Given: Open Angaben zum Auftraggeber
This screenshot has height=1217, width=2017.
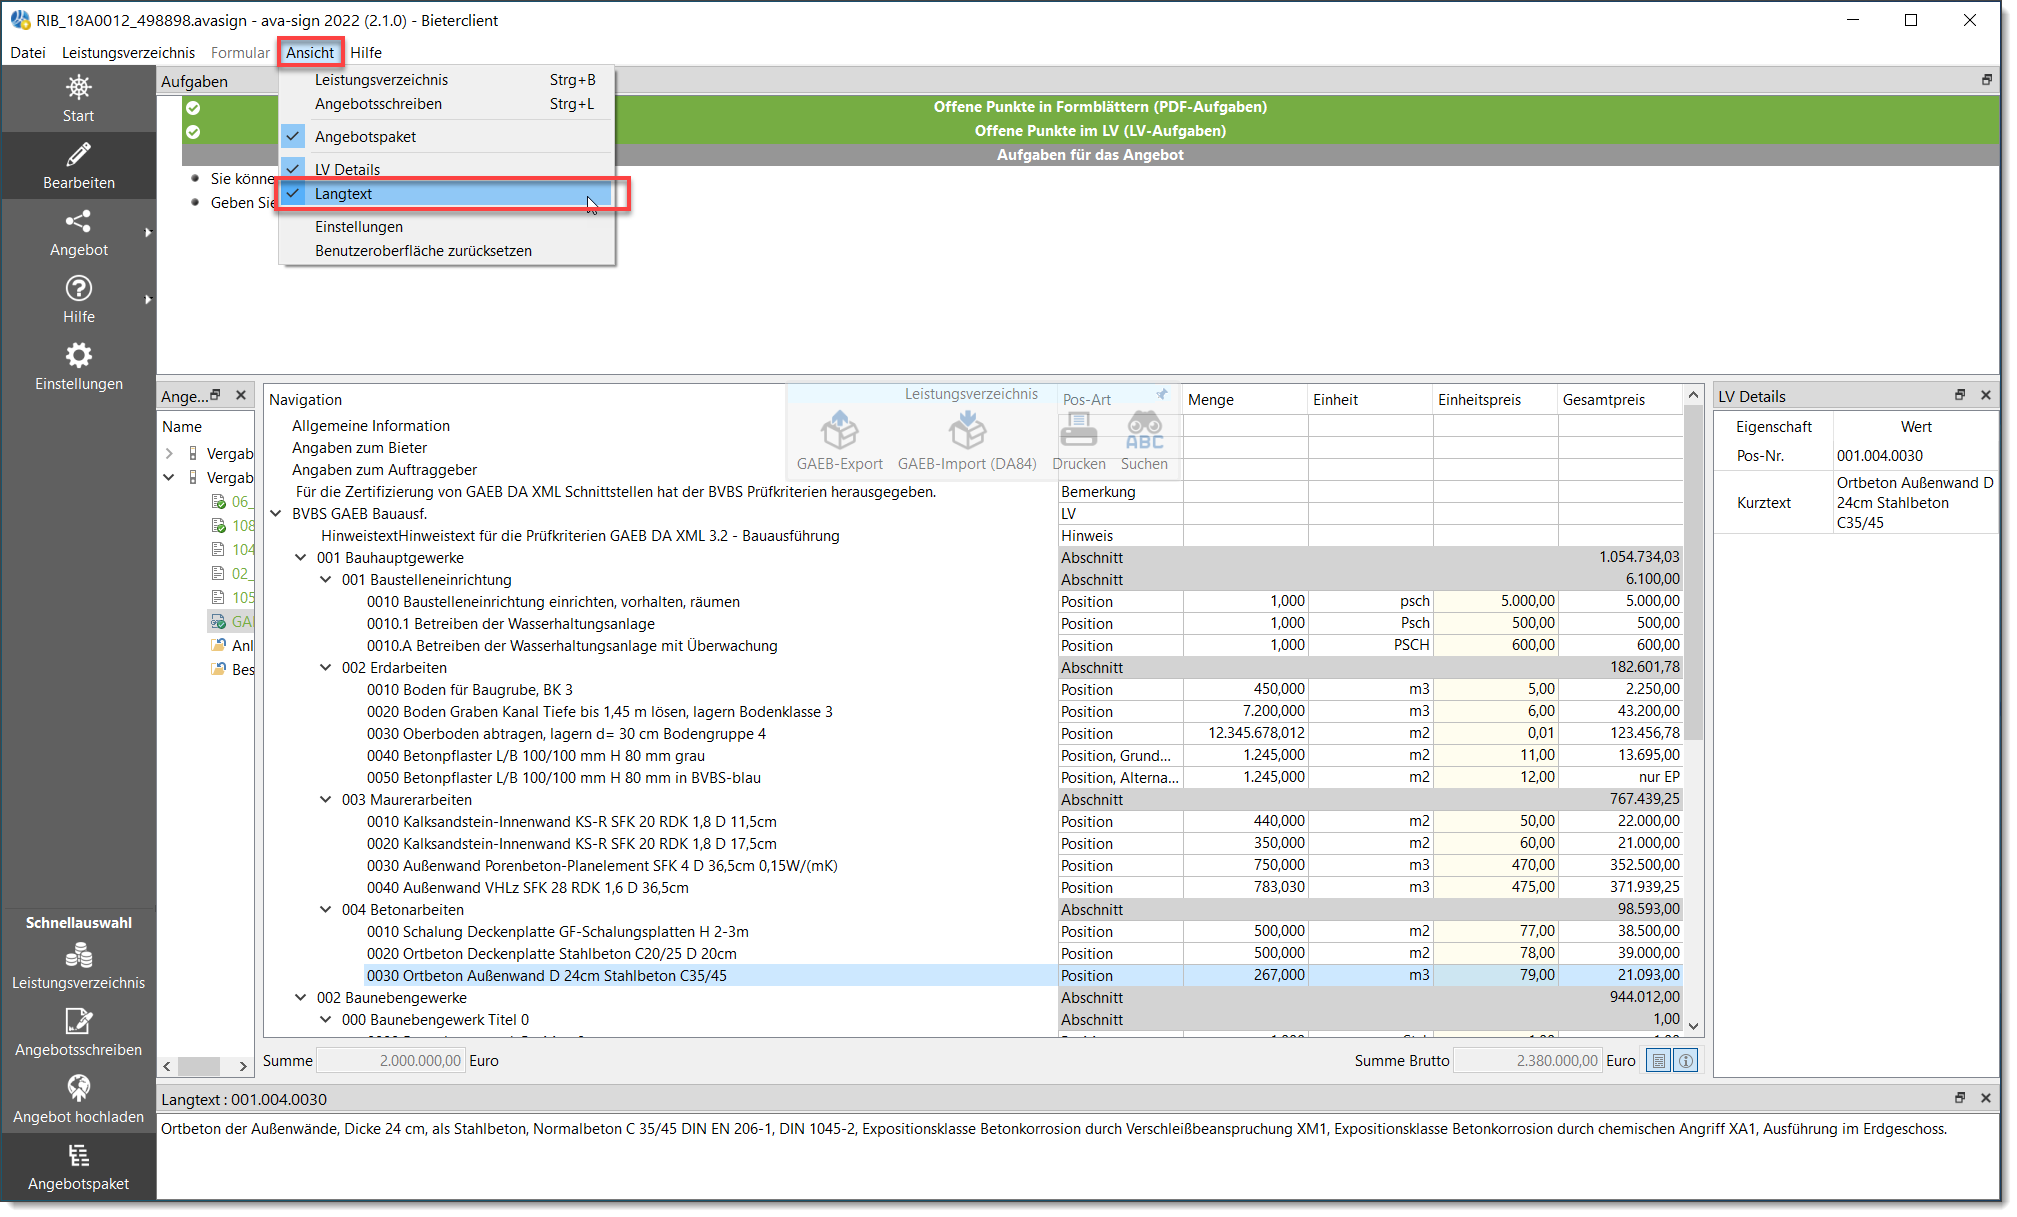Looking at the screenshot, I should [384, 470].
